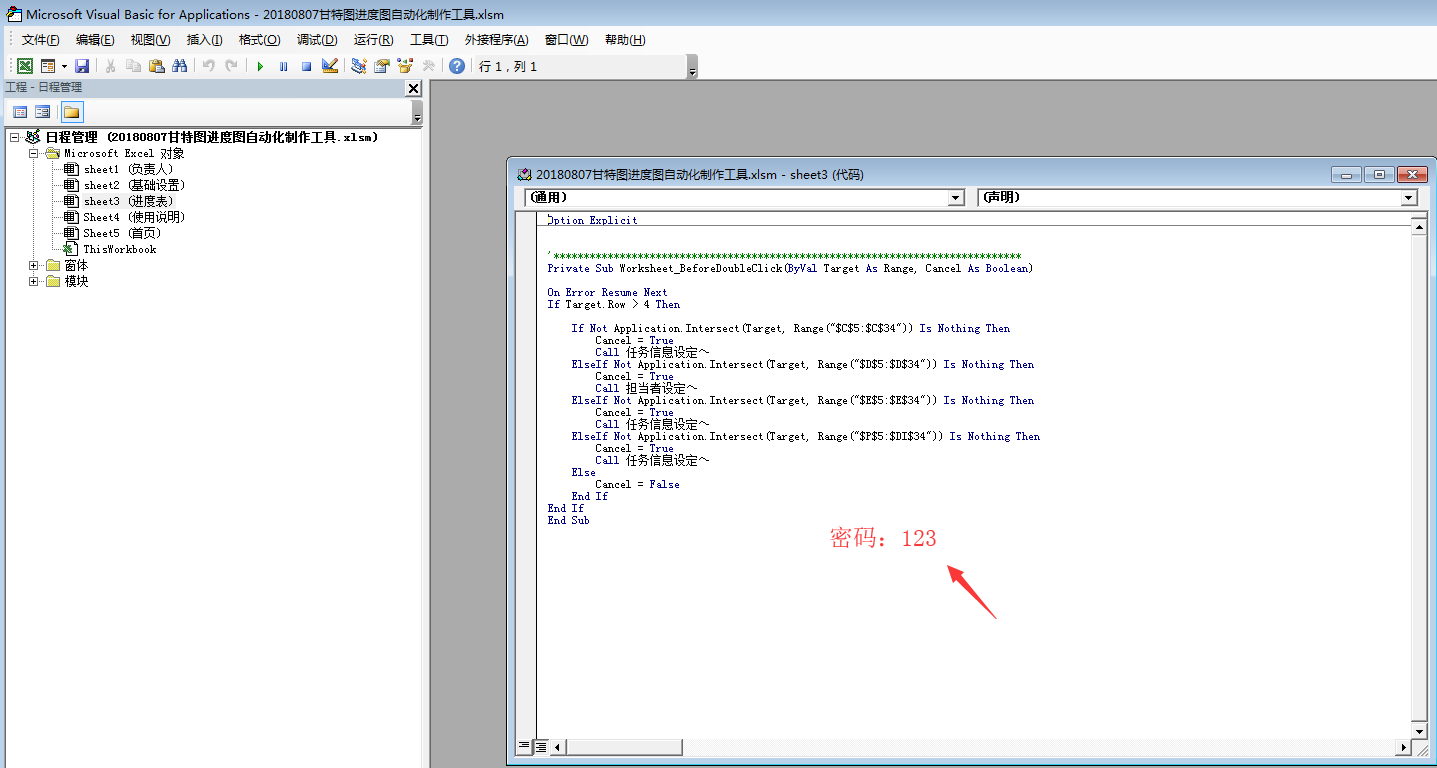Open the 运行(R) menu
Image resolution: width=1437 pixels, height=768 pixels.
pyautogui.click(x=373, y=40)
